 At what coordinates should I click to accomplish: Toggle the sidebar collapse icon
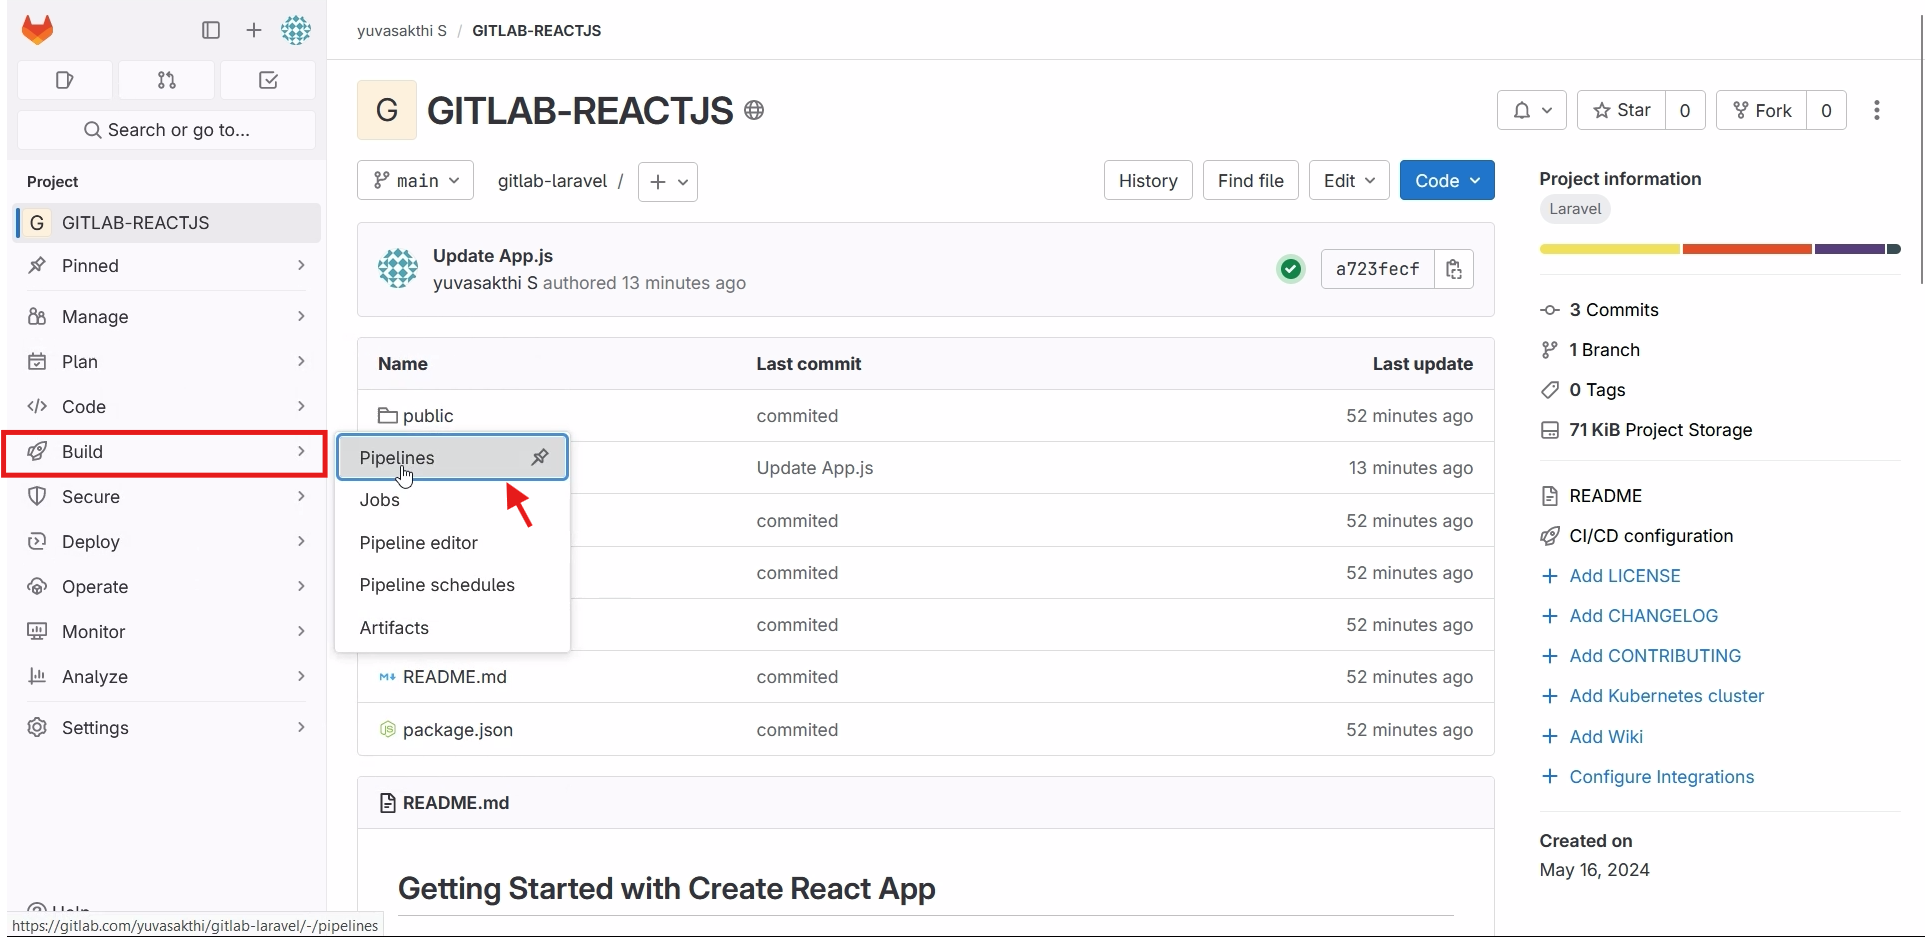pos(211,30)
